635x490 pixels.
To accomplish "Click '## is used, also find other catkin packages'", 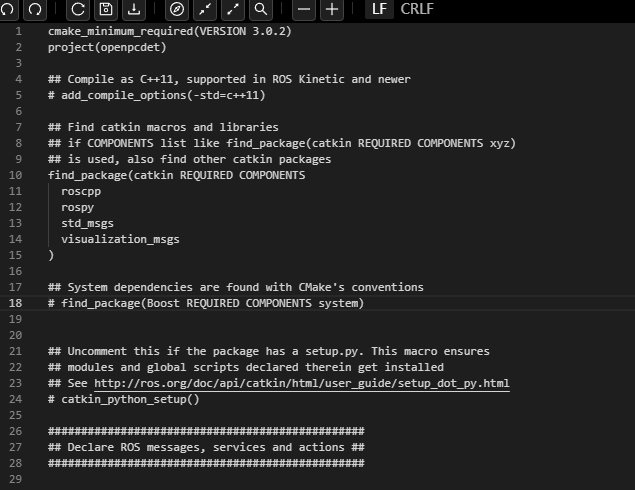I will [x=190, y=159].
